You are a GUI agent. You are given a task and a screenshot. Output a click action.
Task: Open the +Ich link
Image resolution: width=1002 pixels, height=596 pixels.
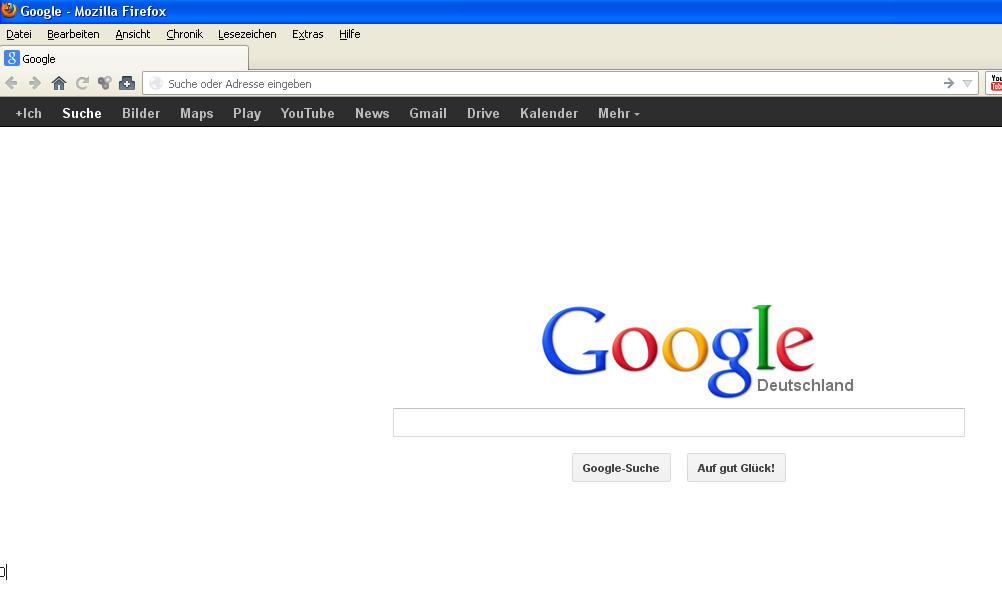point(28,113)
